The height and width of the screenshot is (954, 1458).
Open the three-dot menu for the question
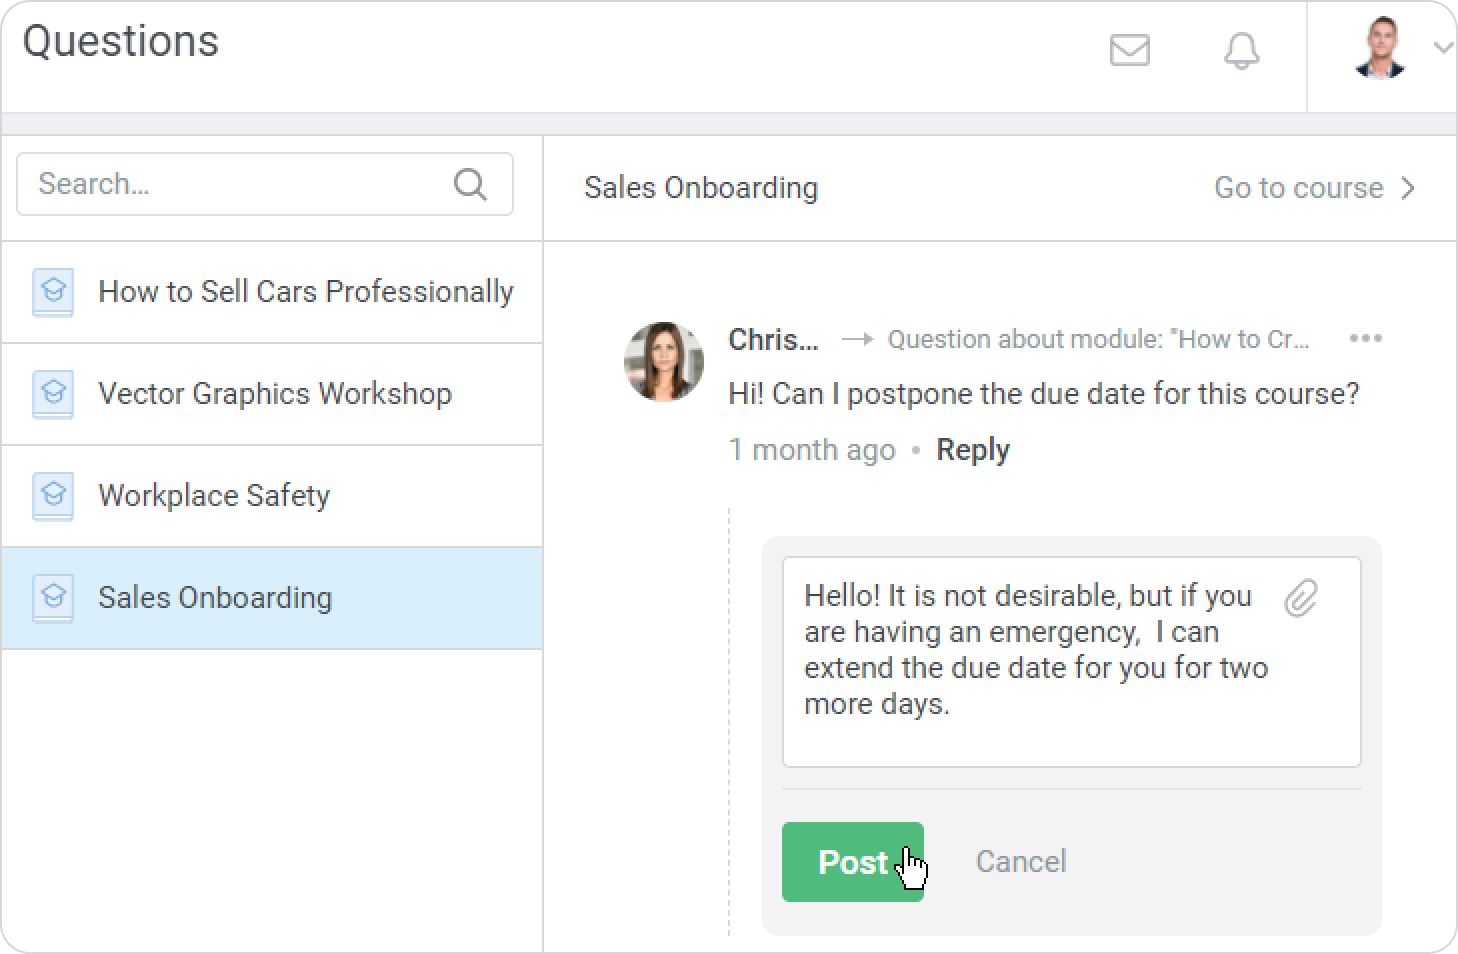(1365, 339)
